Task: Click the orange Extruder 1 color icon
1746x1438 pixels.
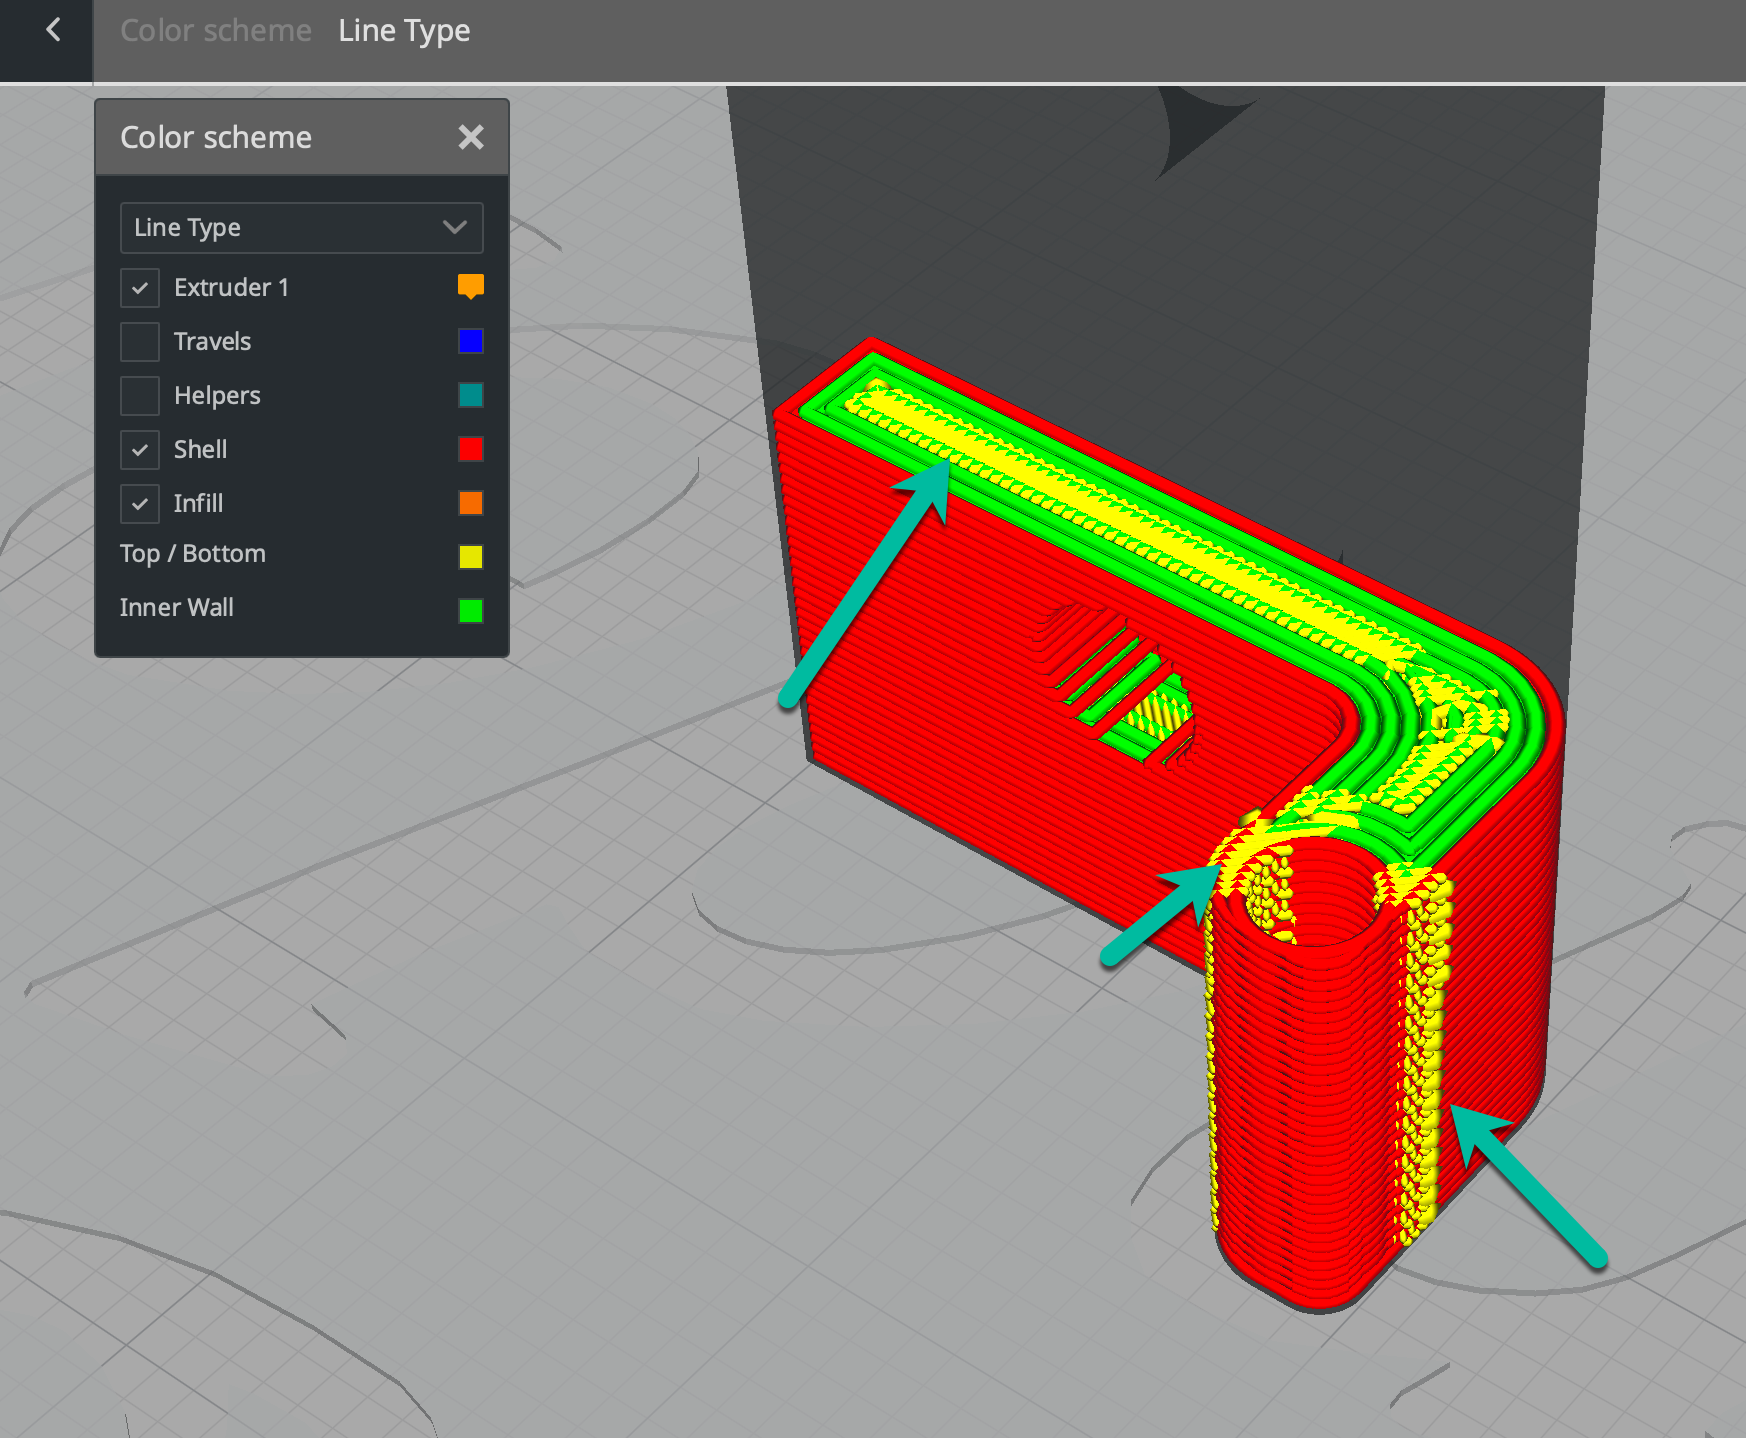Action: pos(471,287)
